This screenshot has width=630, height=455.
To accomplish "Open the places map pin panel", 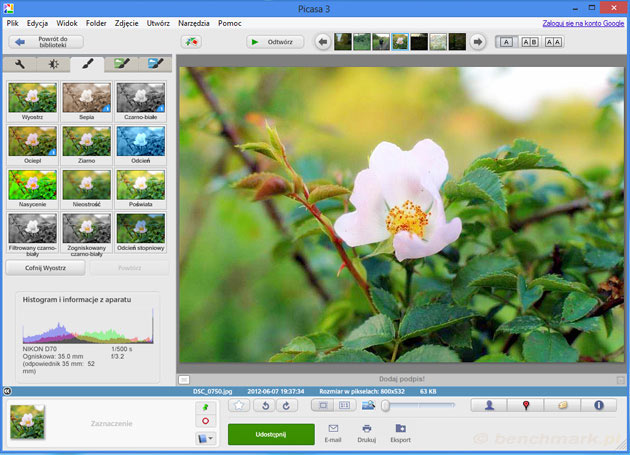I will coord(527,405).
